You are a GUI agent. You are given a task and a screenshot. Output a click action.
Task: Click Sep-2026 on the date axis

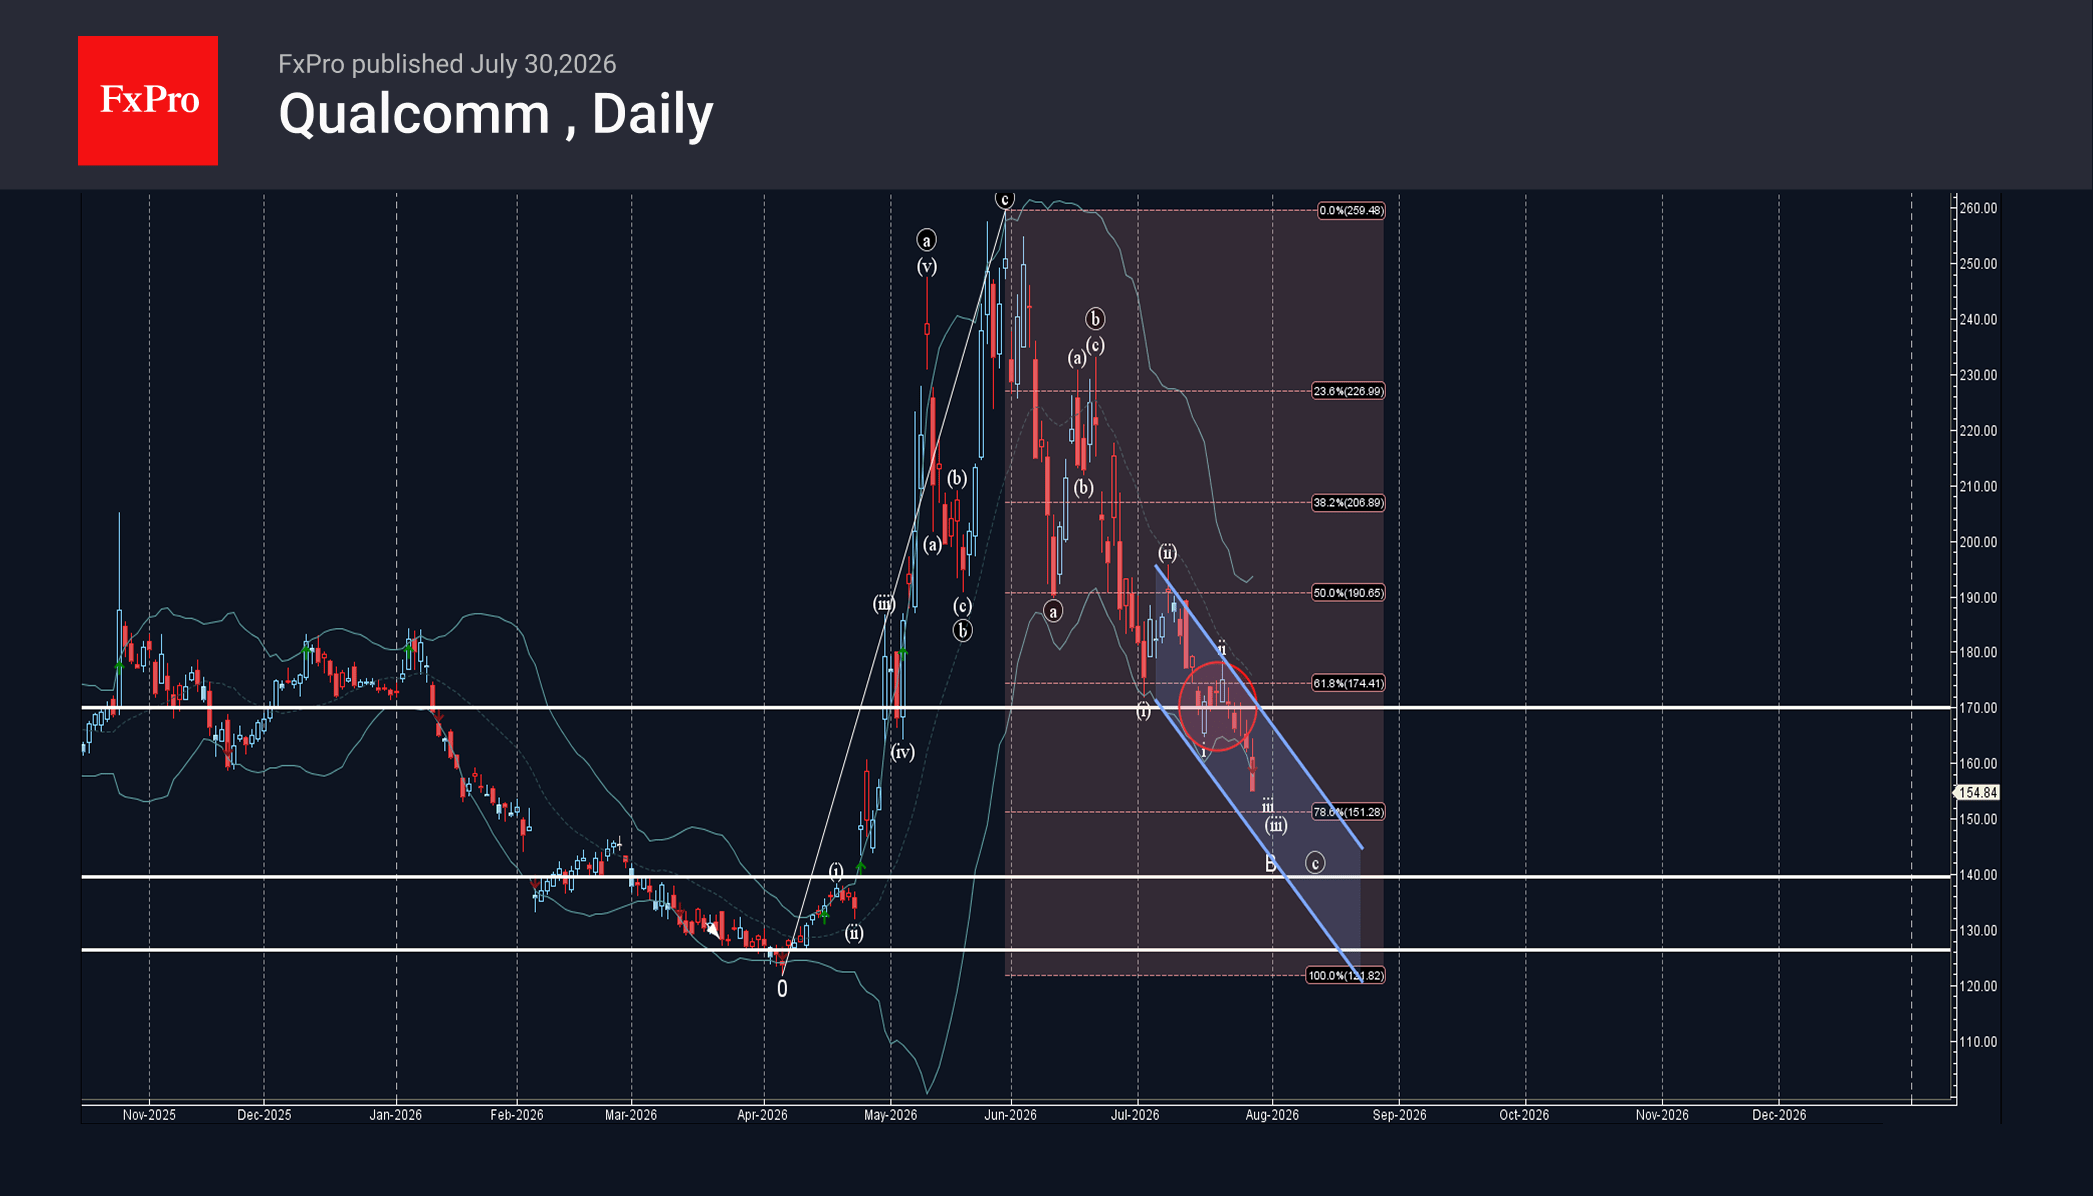coord(1399,1115)
